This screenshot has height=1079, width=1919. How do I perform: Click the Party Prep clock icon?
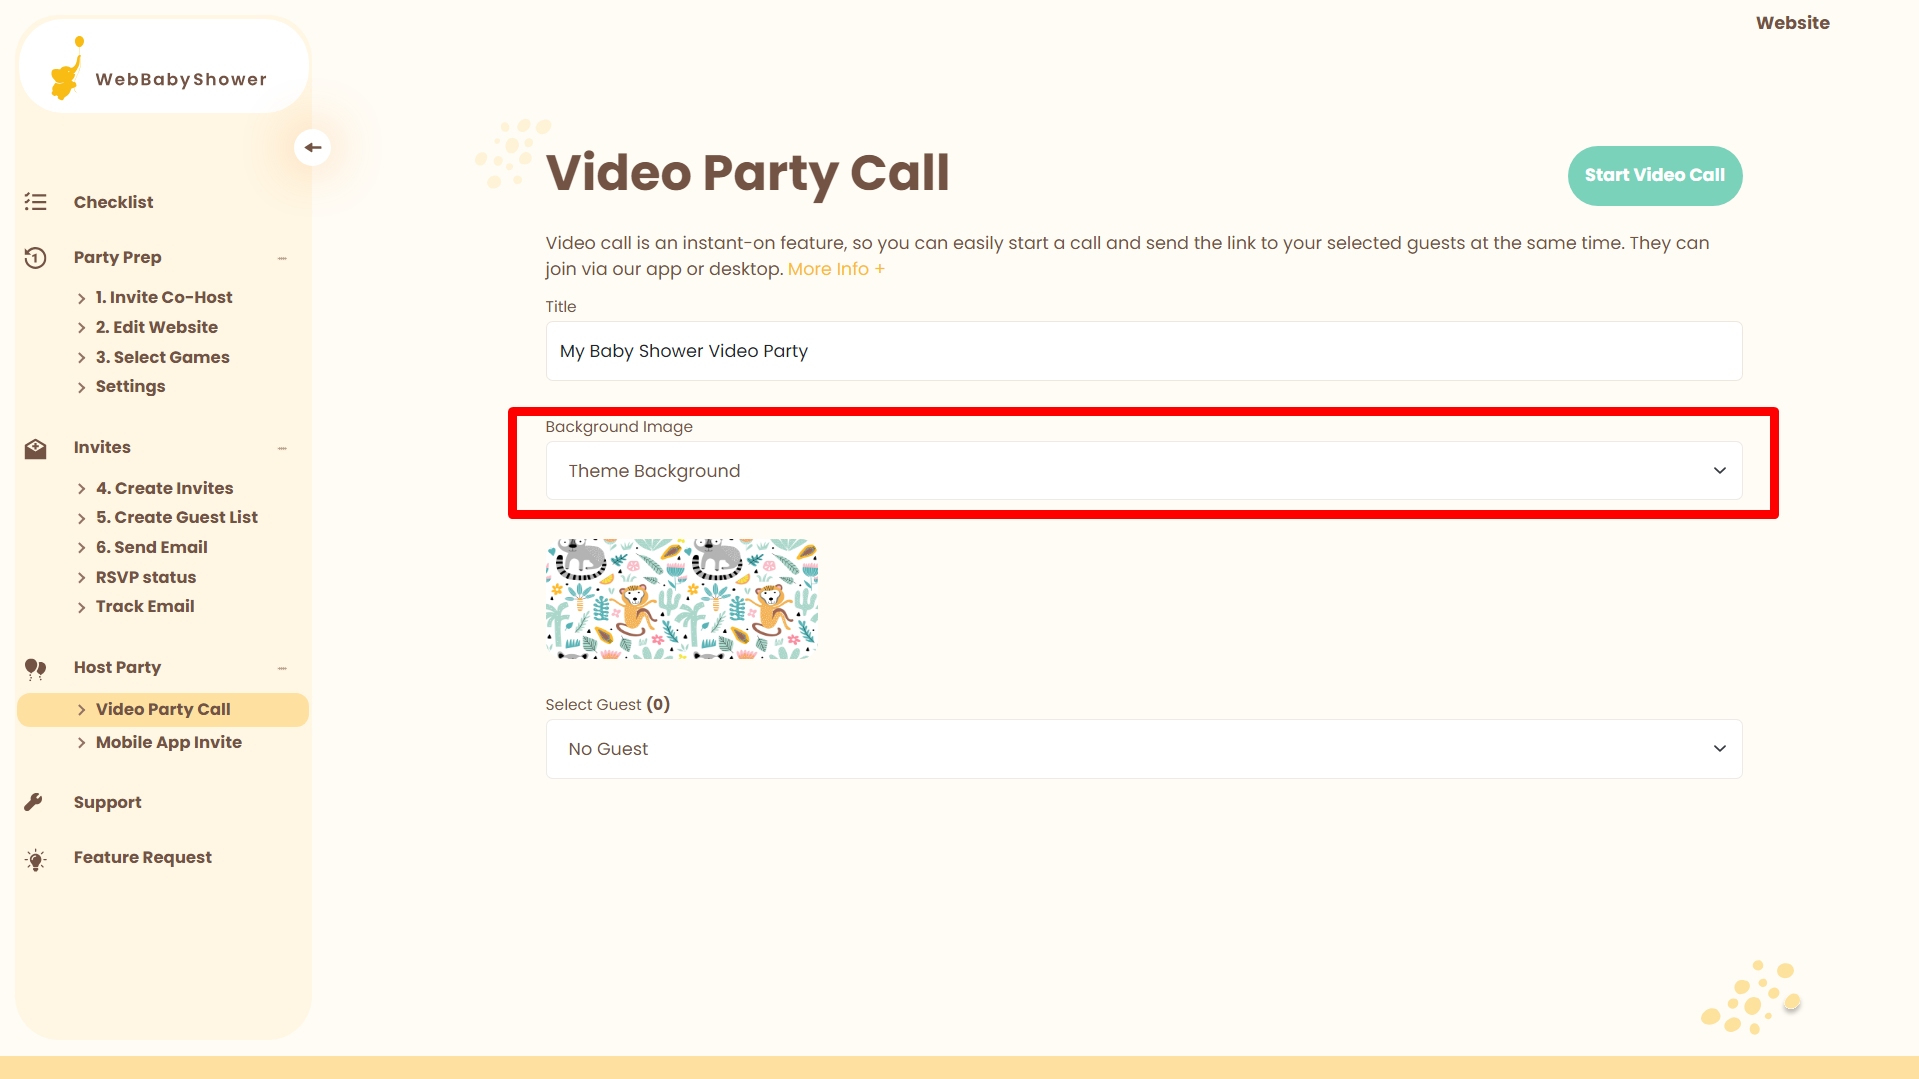point(36,257)
